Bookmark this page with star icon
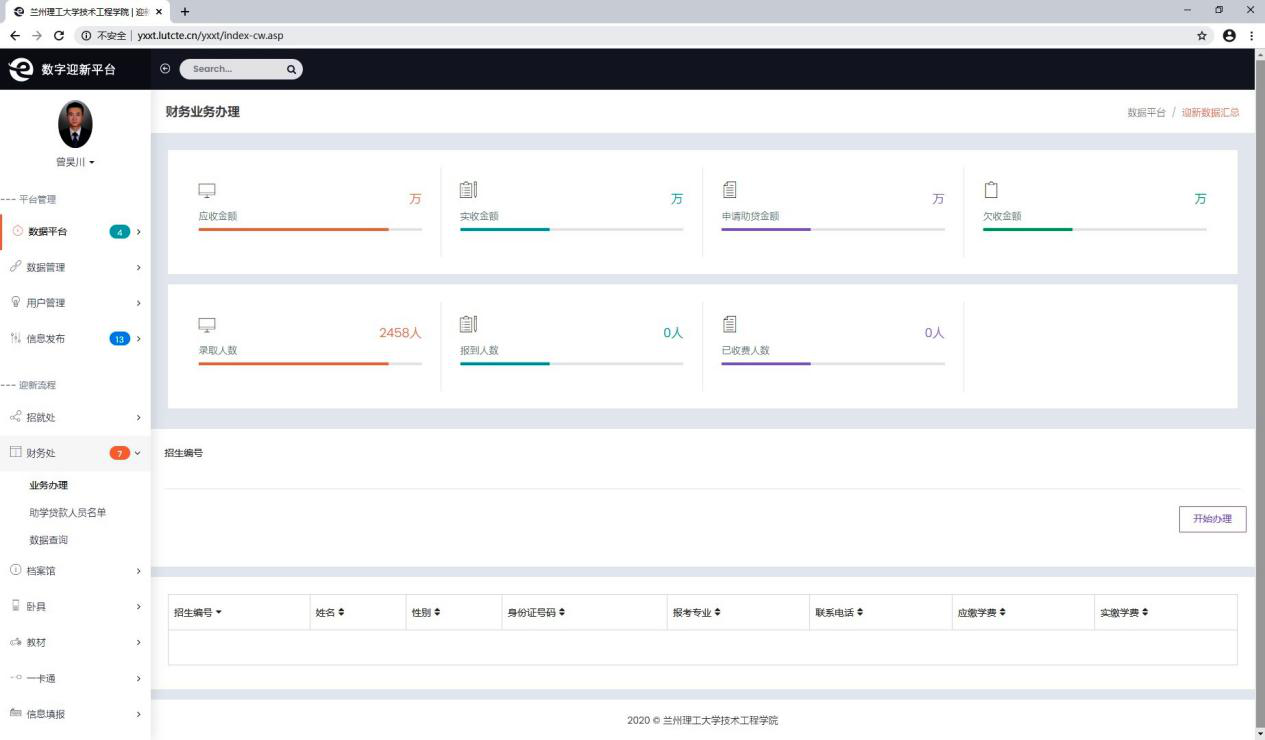 (1202, 35)
